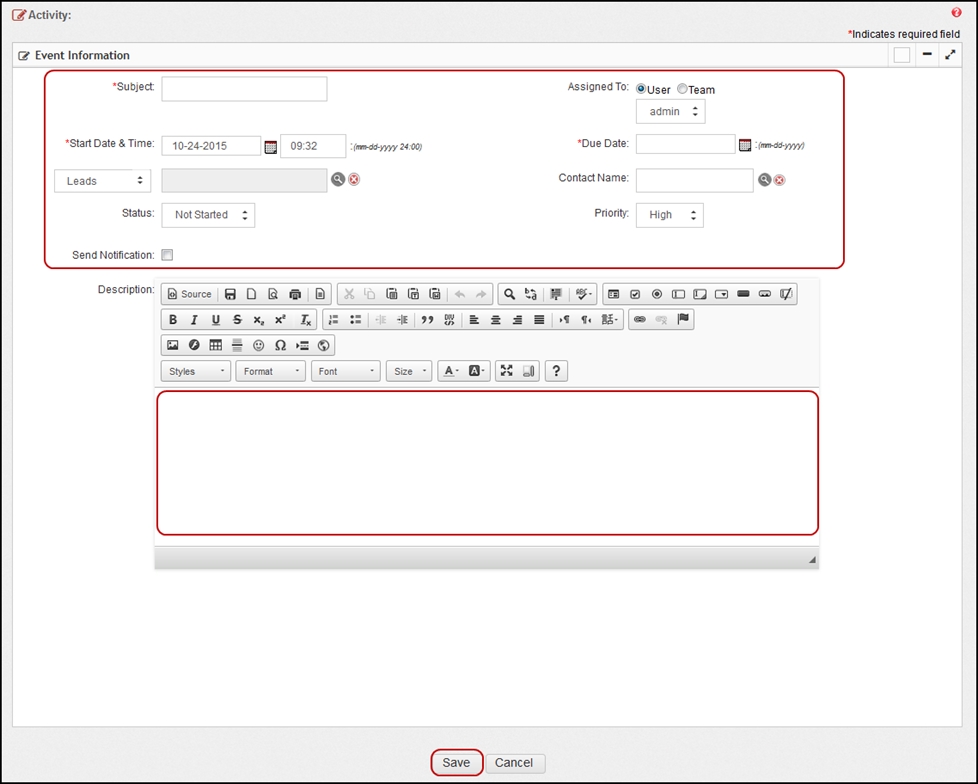The image size is (978, 784).
Task: Open the Size dropdown
Action: (x=409, y=371)
